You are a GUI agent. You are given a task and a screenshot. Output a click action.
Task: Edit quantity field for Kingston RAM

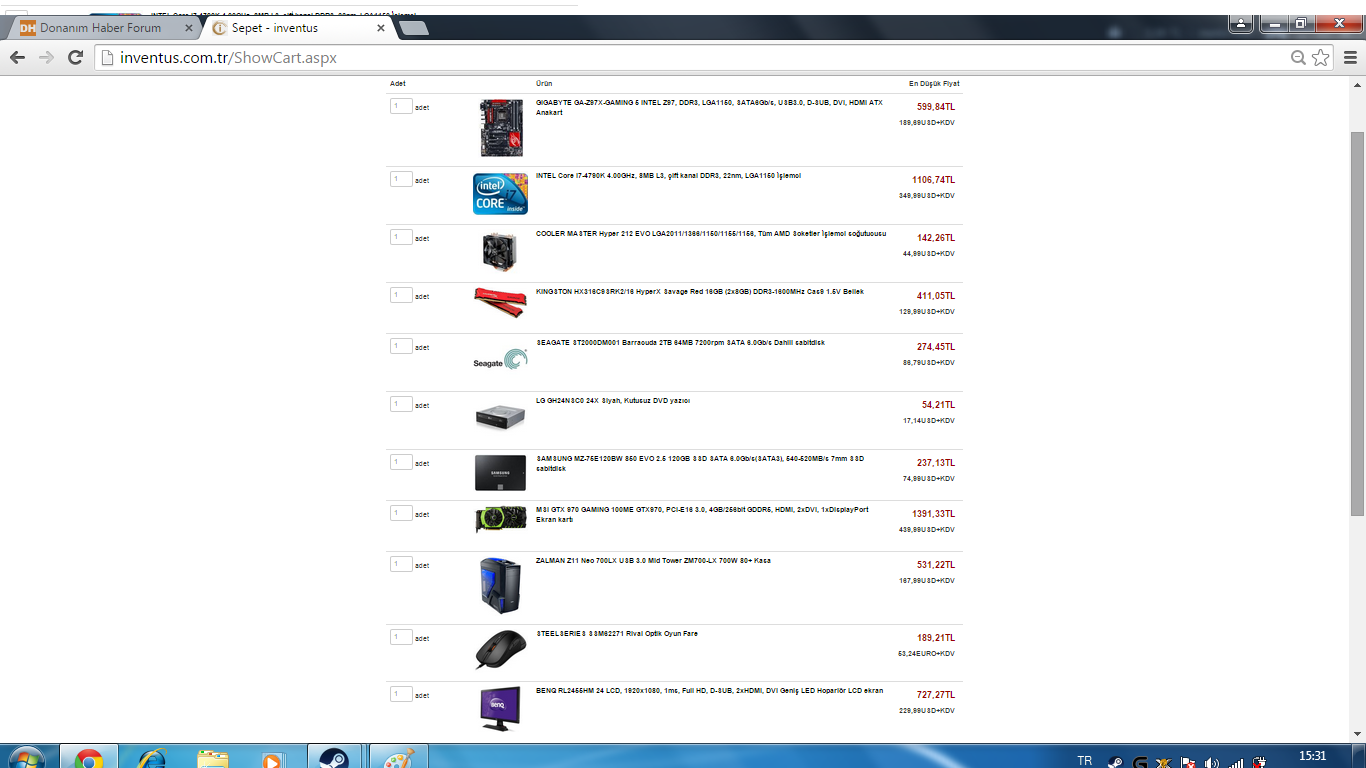(x=401, y=295)
